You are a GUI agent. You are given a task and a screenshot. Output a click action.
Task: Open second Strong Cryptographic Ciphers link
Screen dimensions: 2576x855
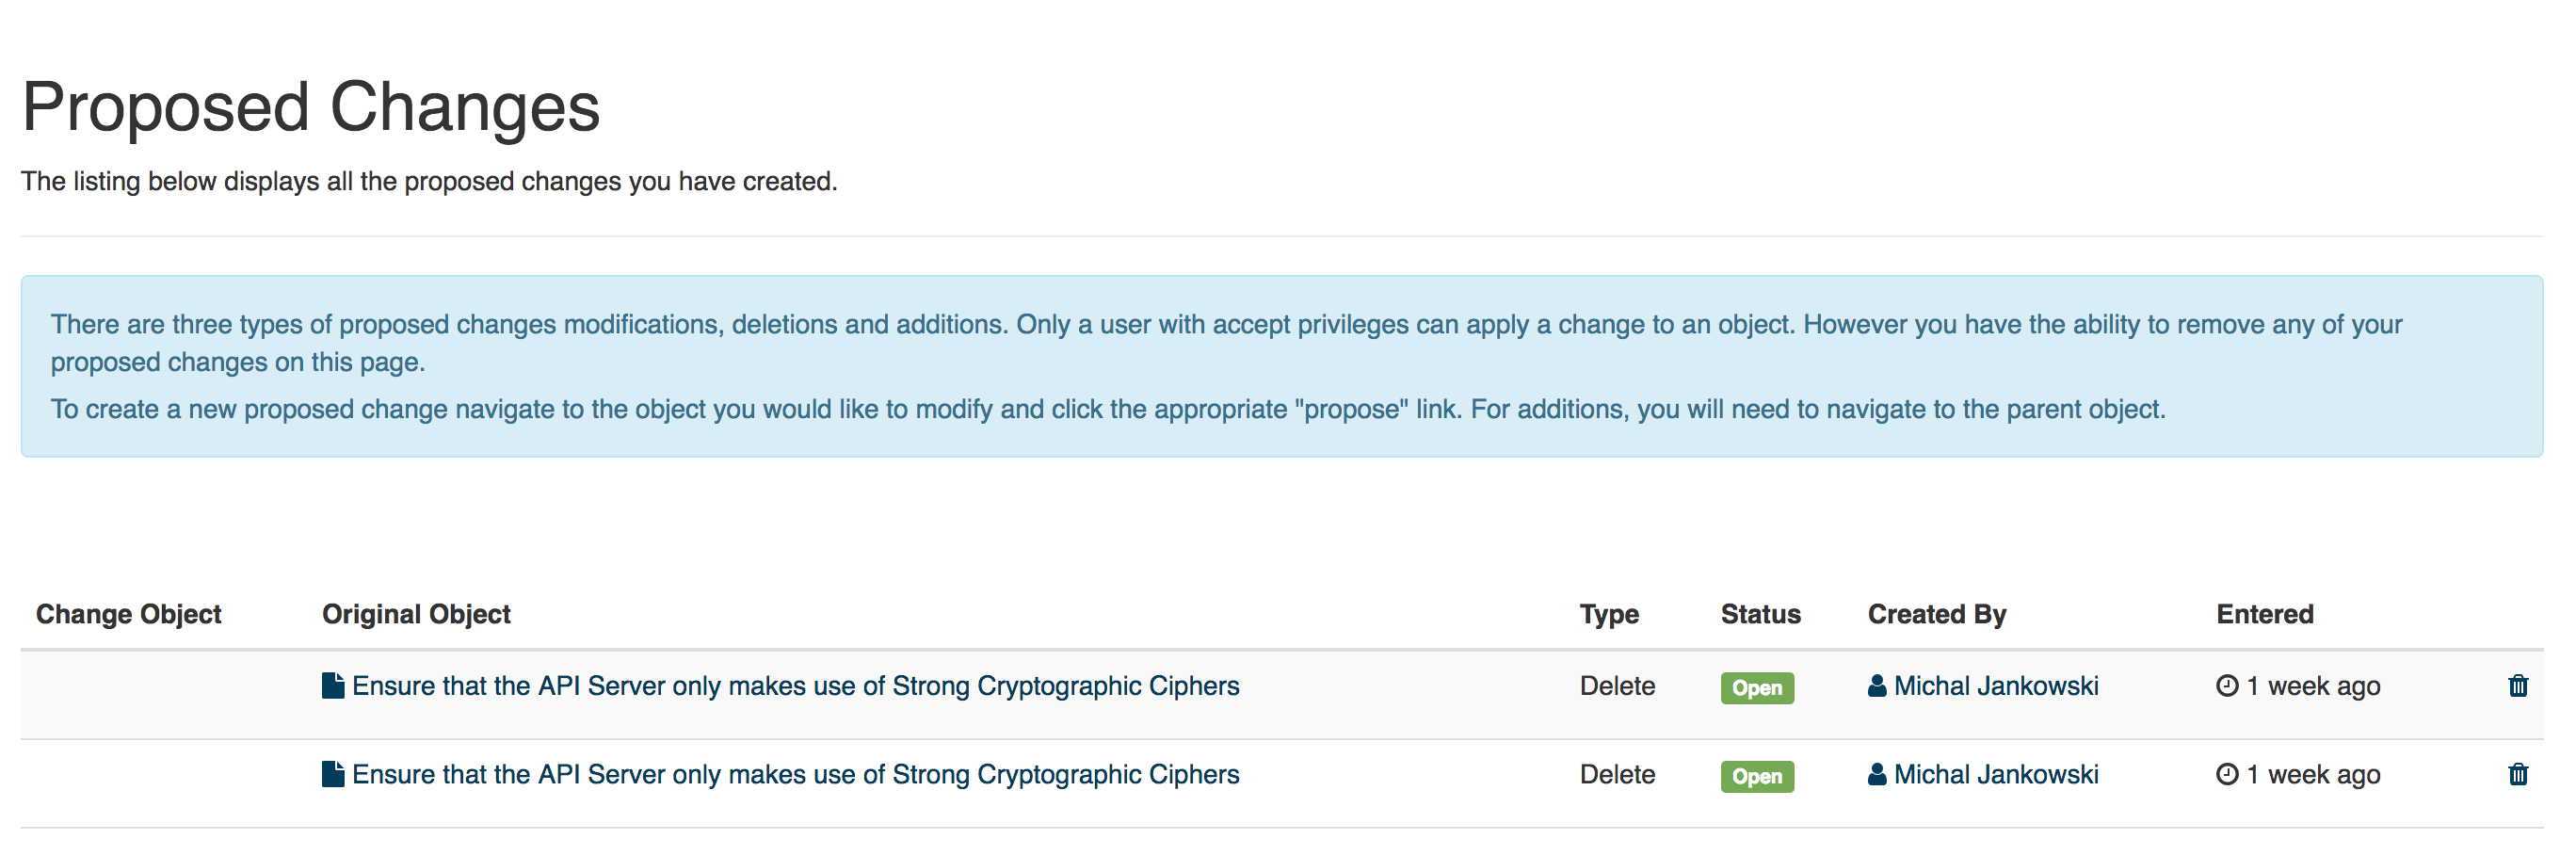point(795,774)
